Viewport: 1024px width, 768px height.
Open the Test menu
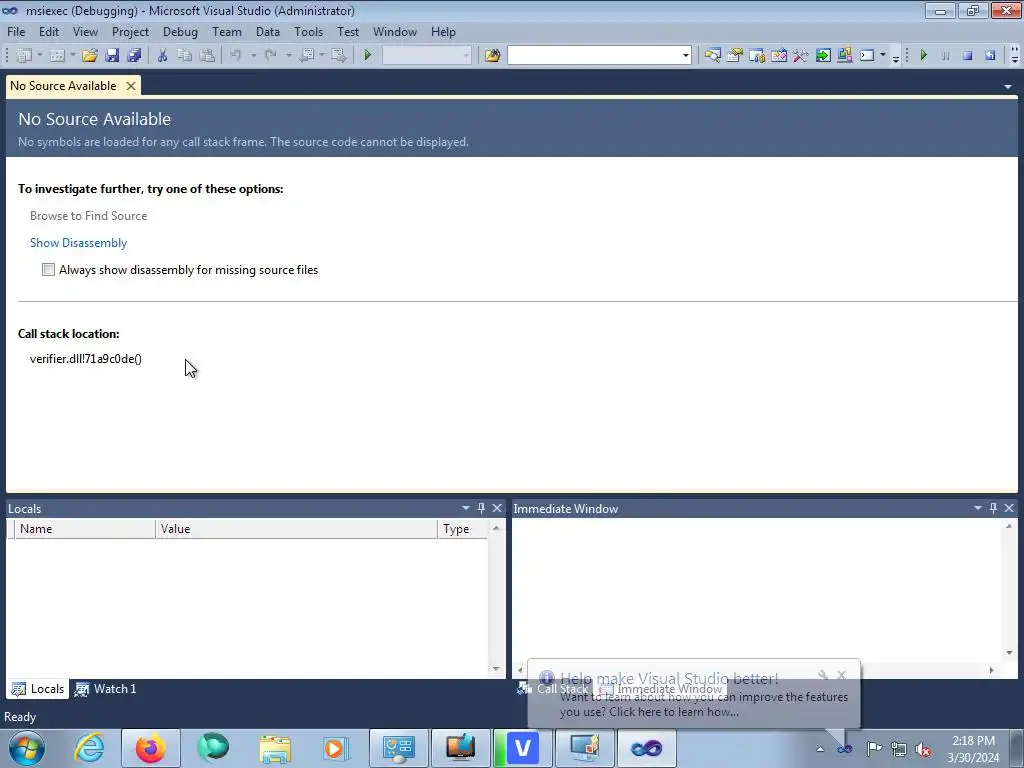click(x=348, y=32)
